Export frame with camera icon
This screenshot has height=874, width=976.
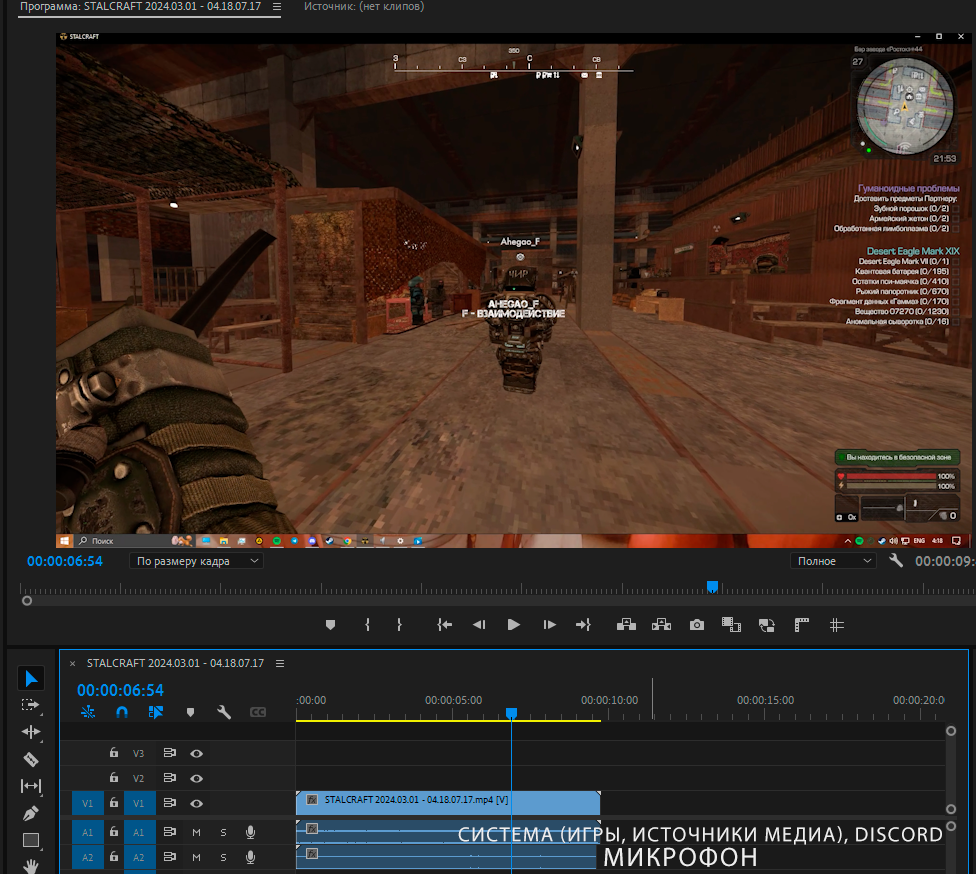(x=697, y=625)
